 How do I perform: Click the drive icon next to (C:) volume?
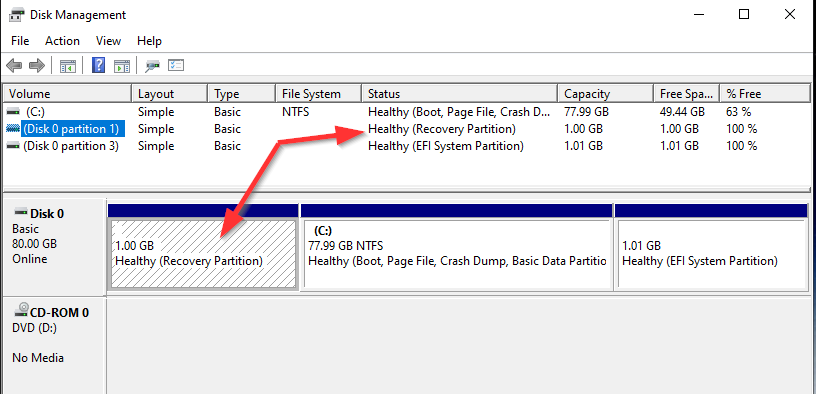(12, 111)
